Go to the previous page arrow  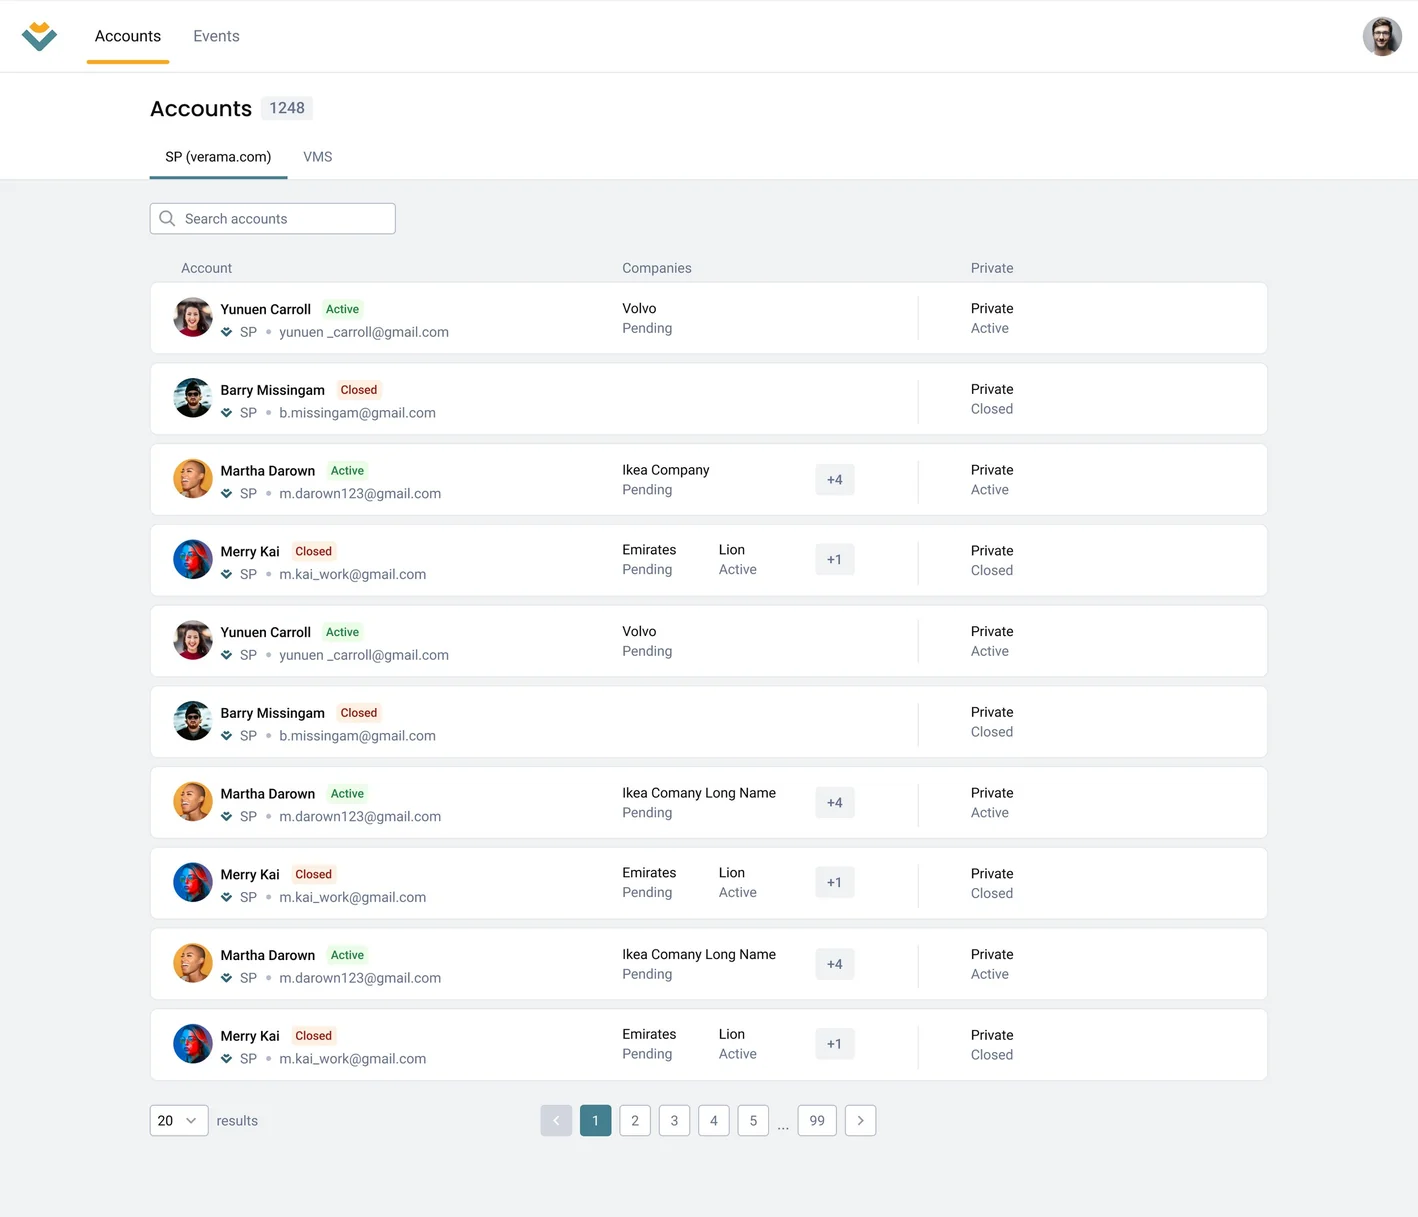pyautogui.click(x=556, y=1120)
